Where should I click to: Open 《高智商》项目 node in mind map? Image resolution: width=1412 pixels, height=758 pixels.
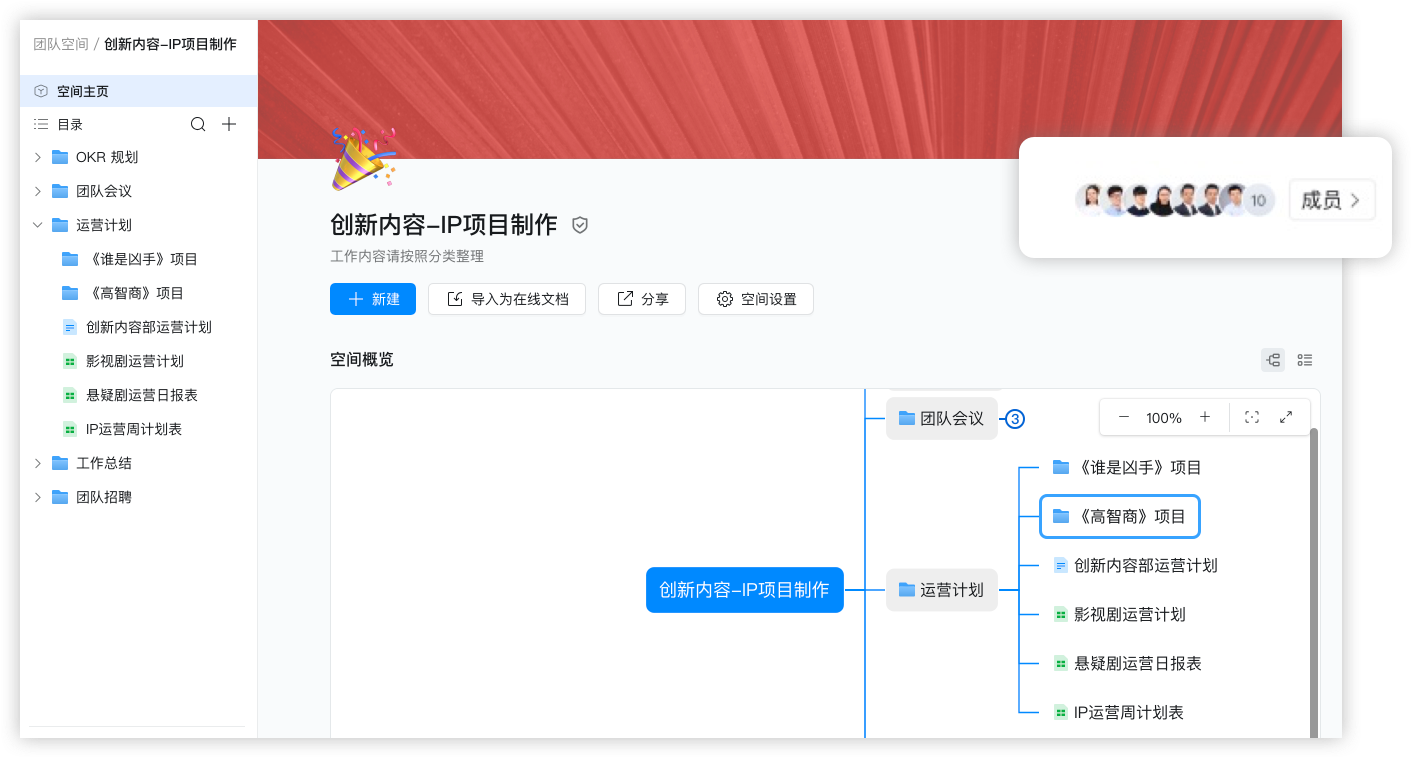tap(1119, 517)
